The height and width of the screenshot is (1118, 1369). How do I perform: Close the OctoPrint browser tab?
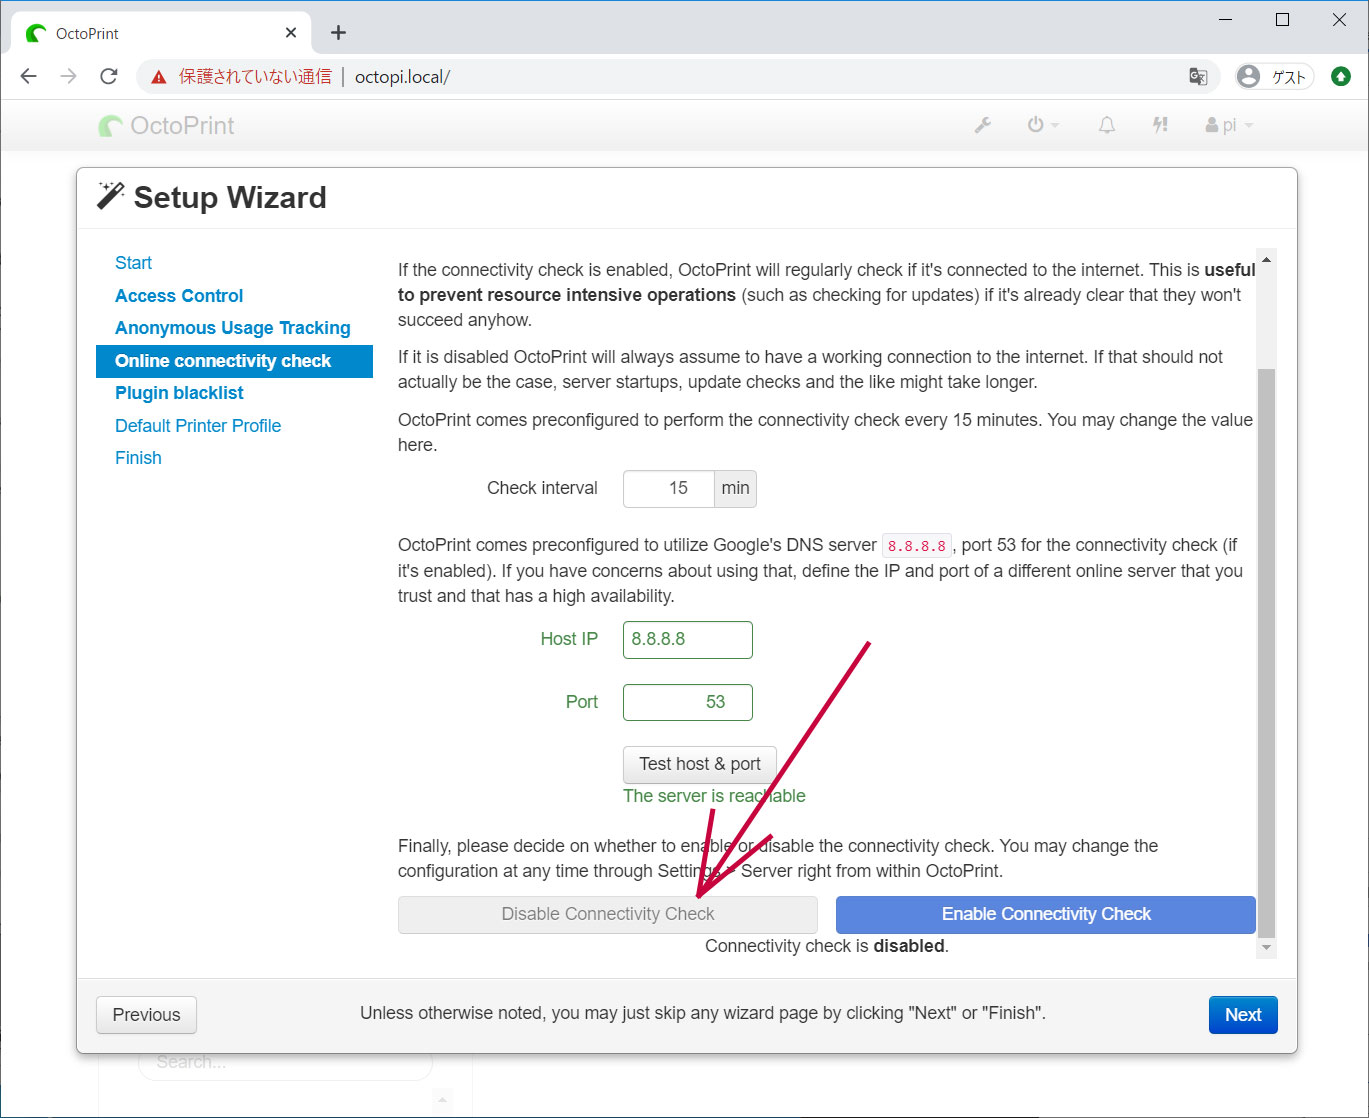(291, 33)
